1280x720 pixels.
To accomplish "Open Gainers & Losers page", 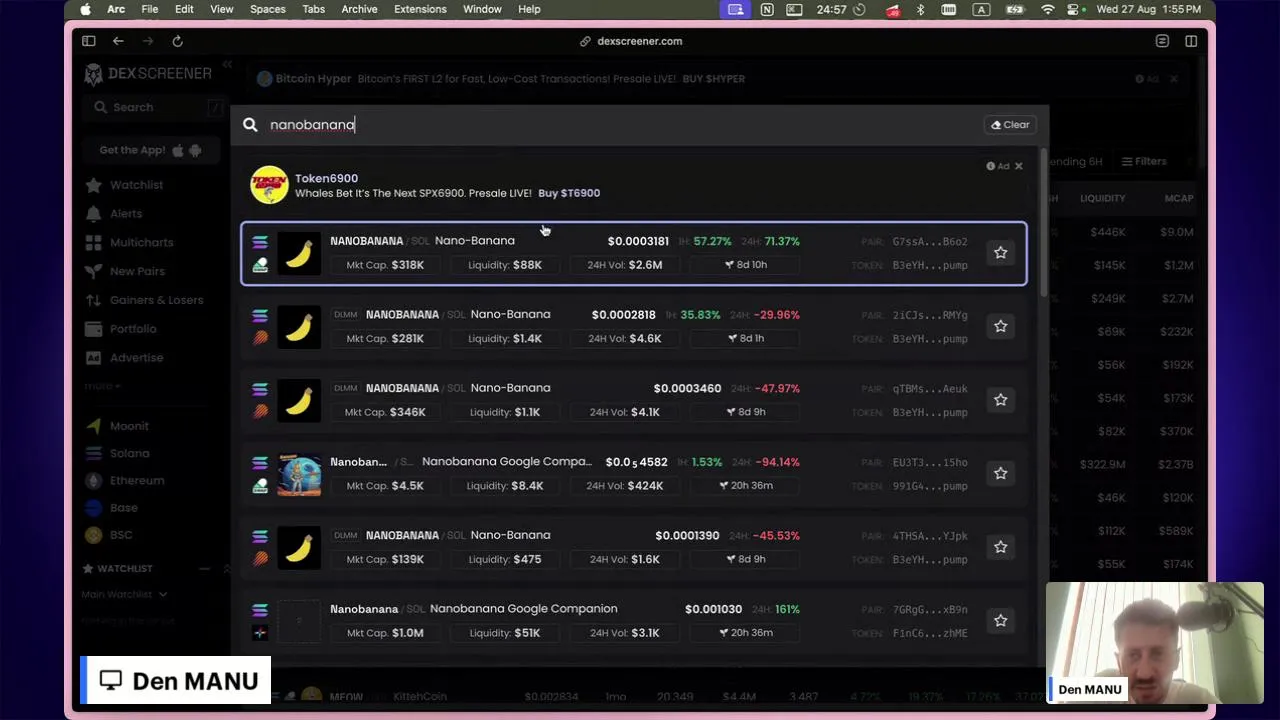I will pos(156,300).
